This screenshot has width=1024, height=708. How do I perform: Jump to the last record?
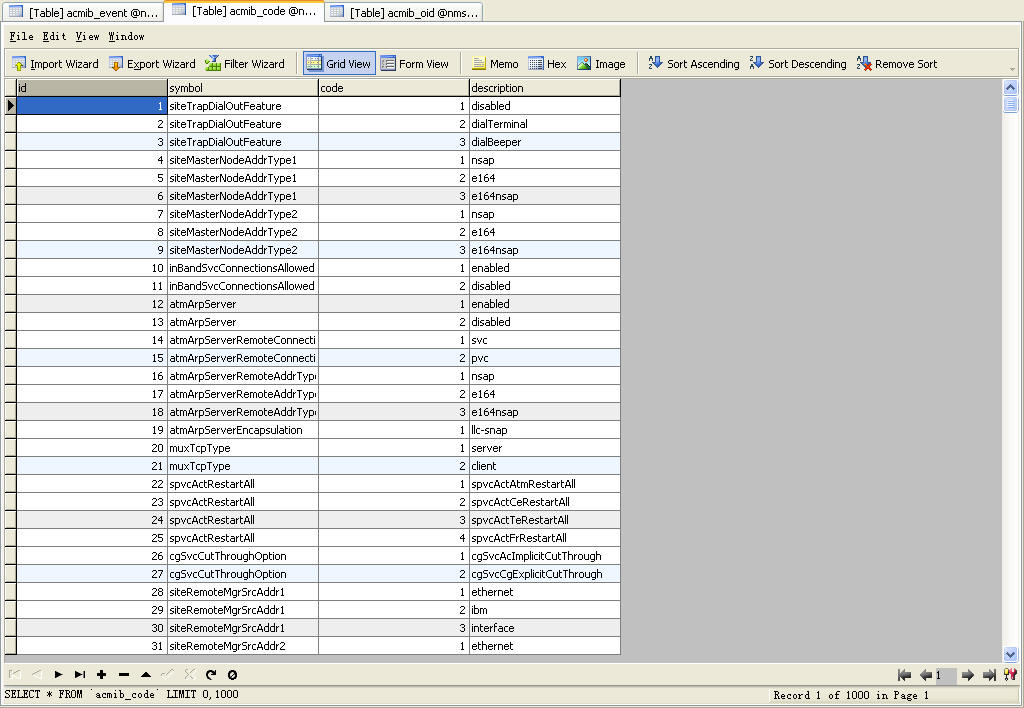(80, 675)
